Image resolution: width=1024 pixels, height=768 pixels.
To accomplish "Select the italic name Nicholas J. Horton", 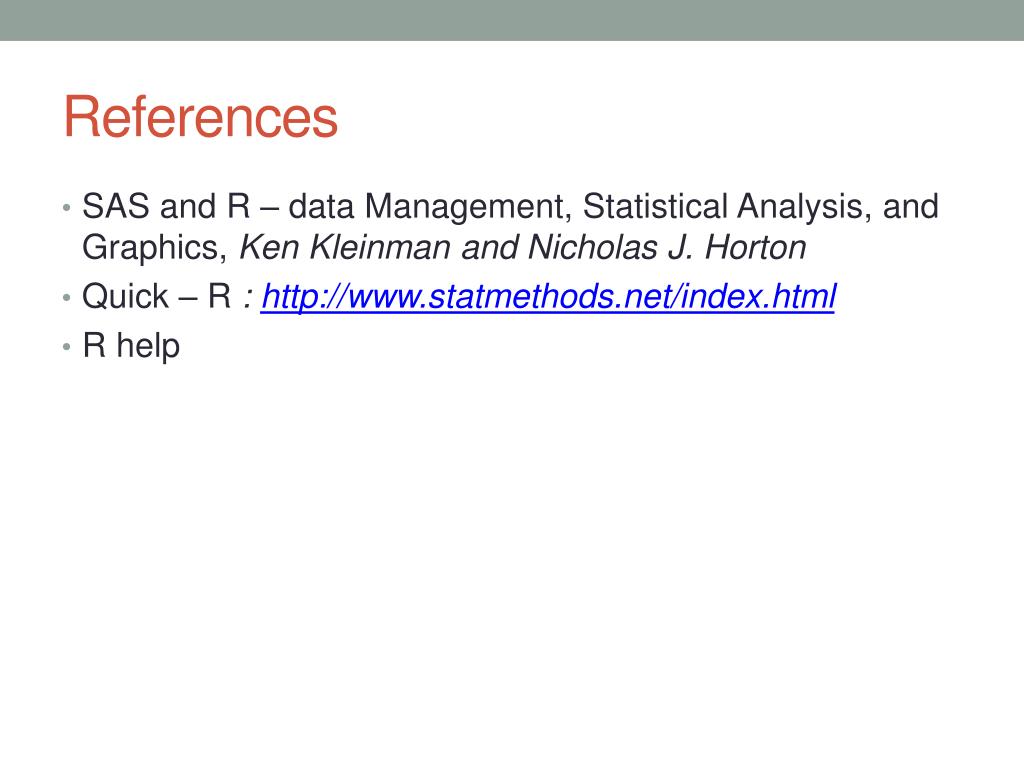I will click(x=667, y=248).
